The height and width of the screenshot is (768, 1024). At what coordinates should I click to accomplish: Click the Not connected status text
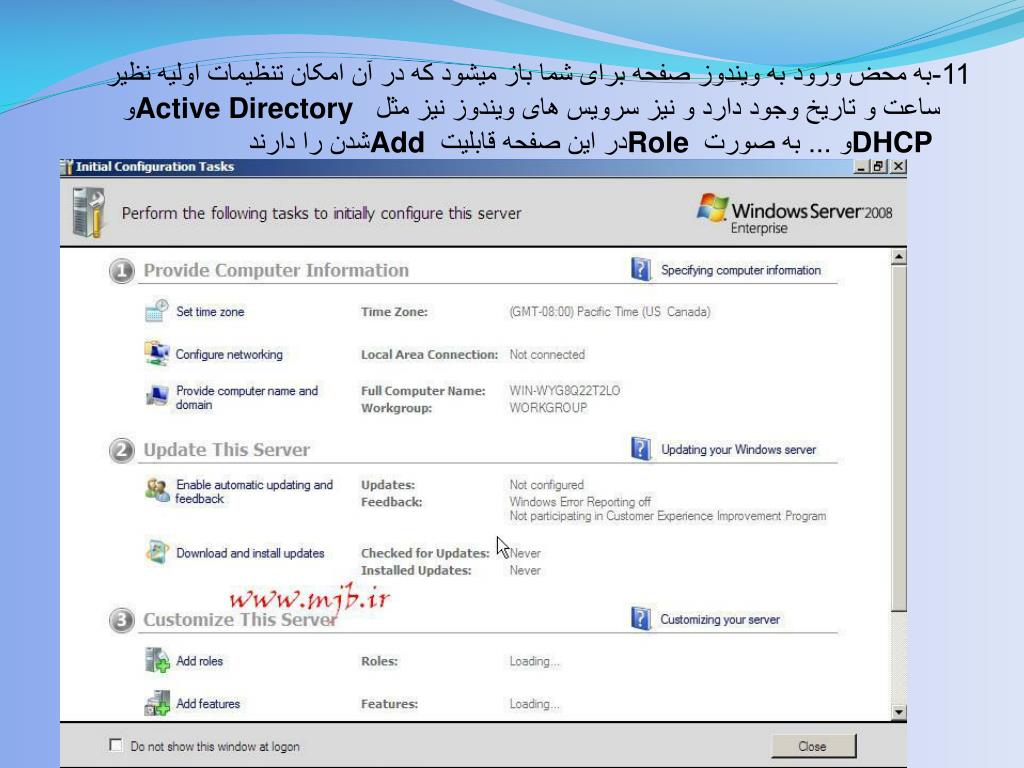pos(547,354)
